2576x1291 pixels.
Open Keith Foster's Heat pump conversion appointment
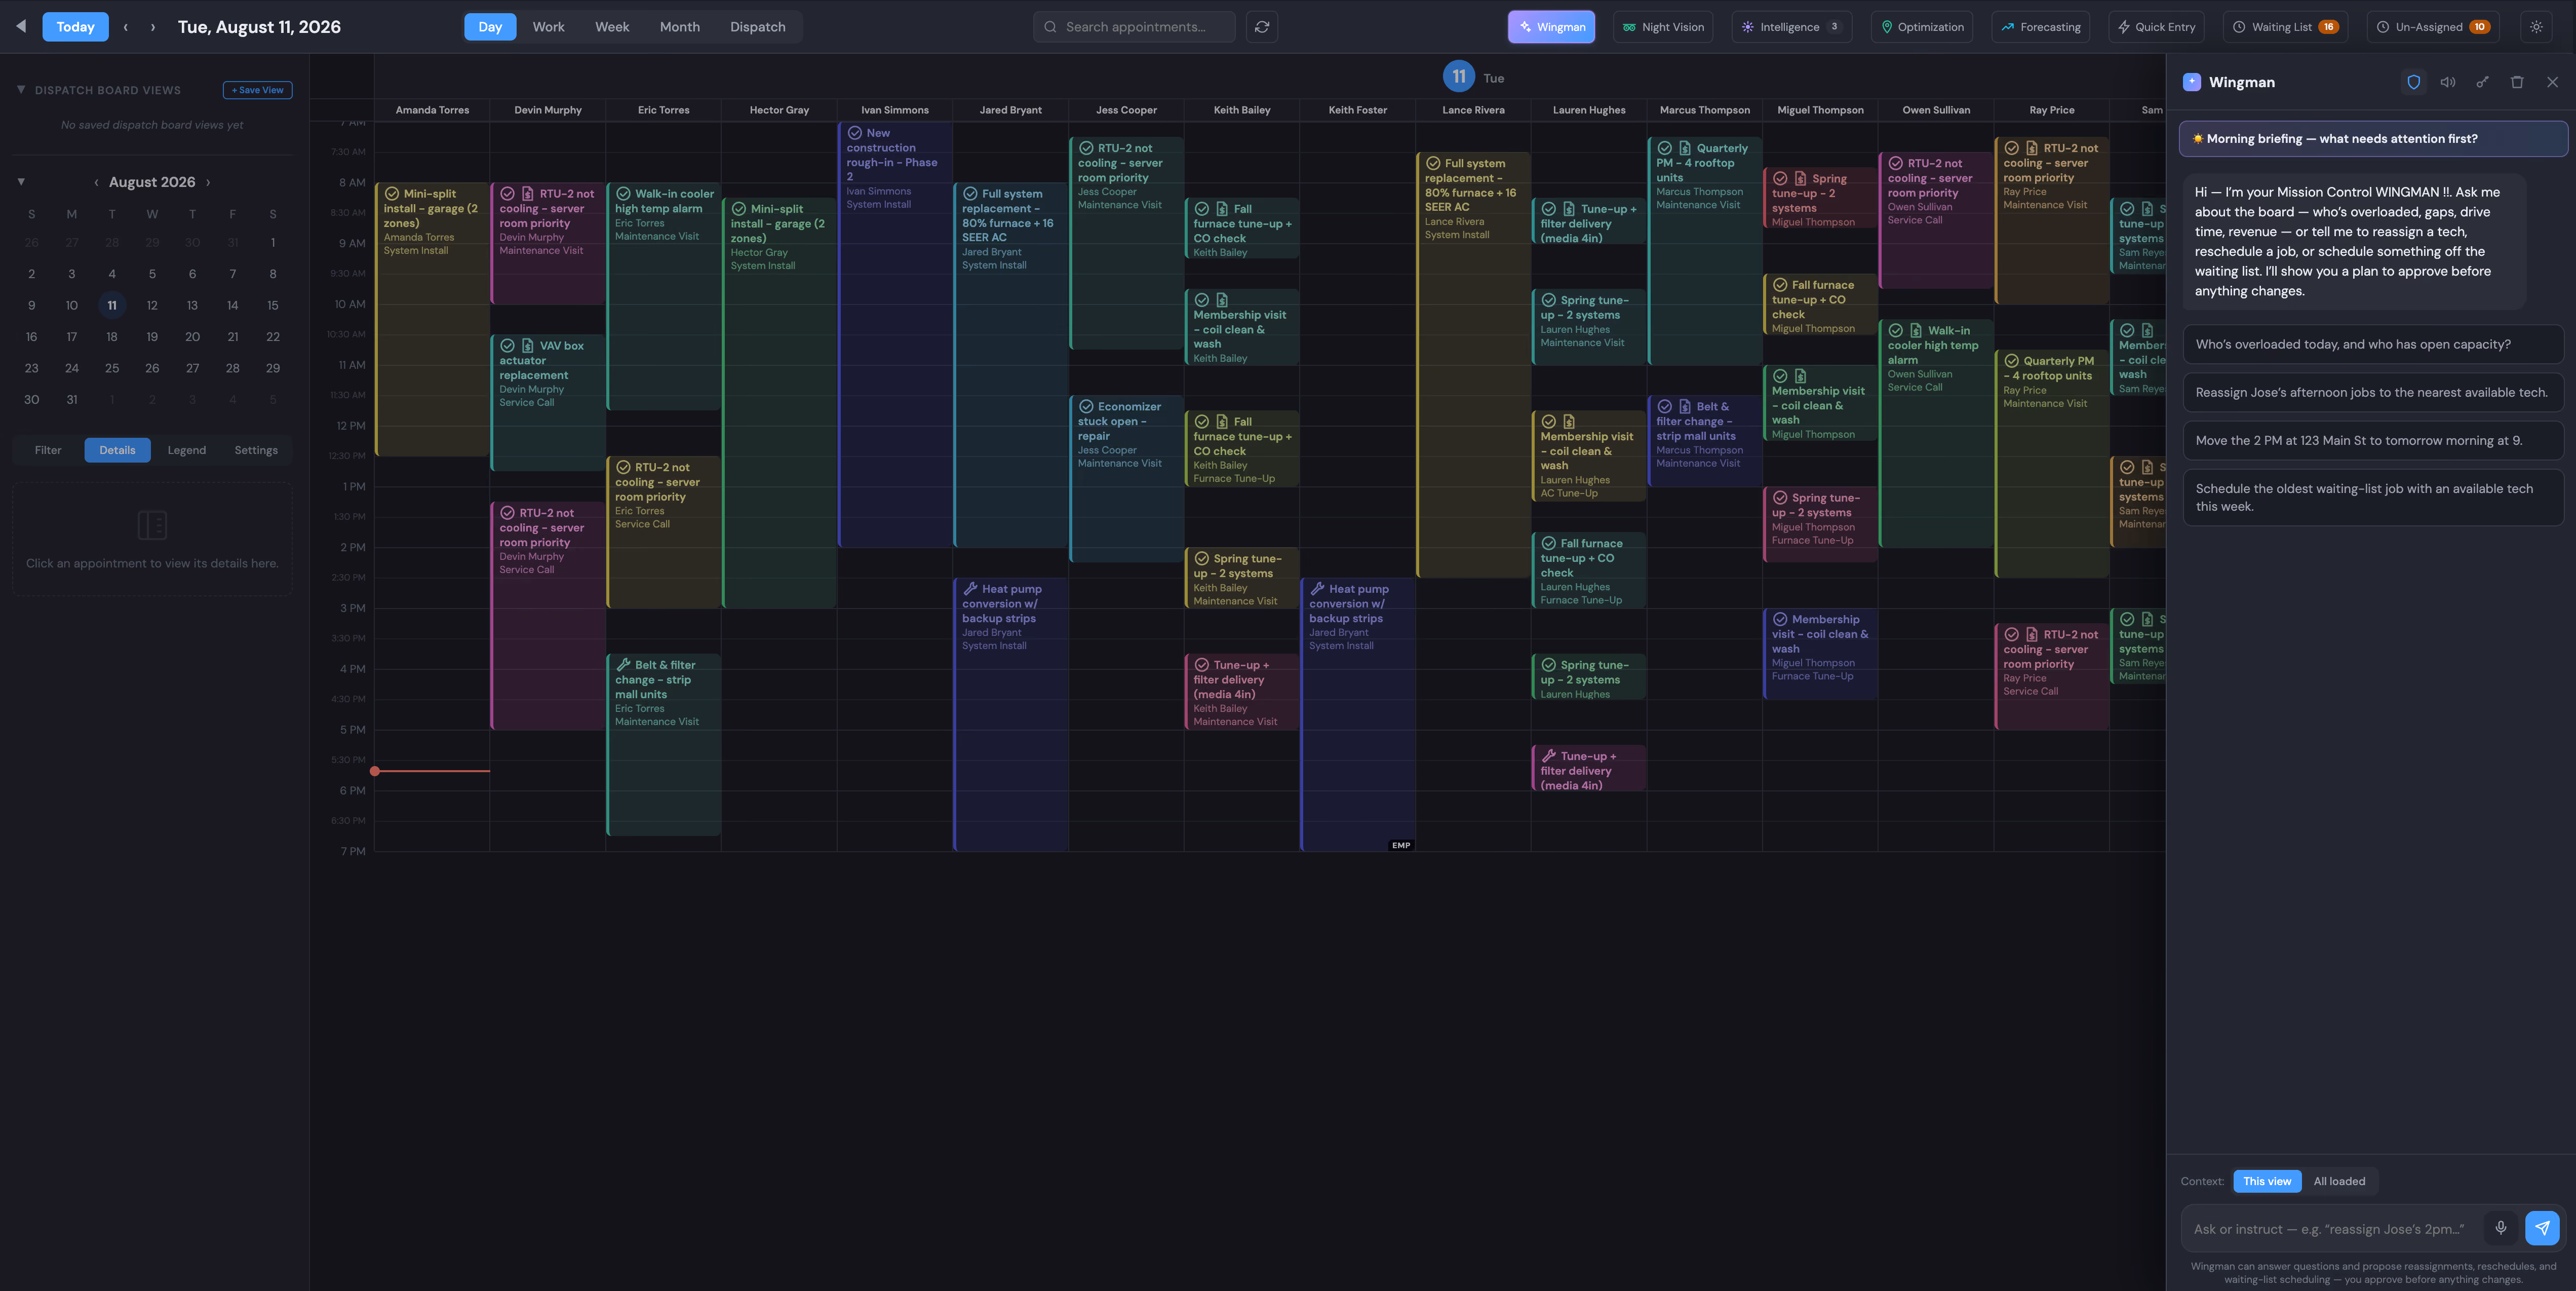(1357, 714)
